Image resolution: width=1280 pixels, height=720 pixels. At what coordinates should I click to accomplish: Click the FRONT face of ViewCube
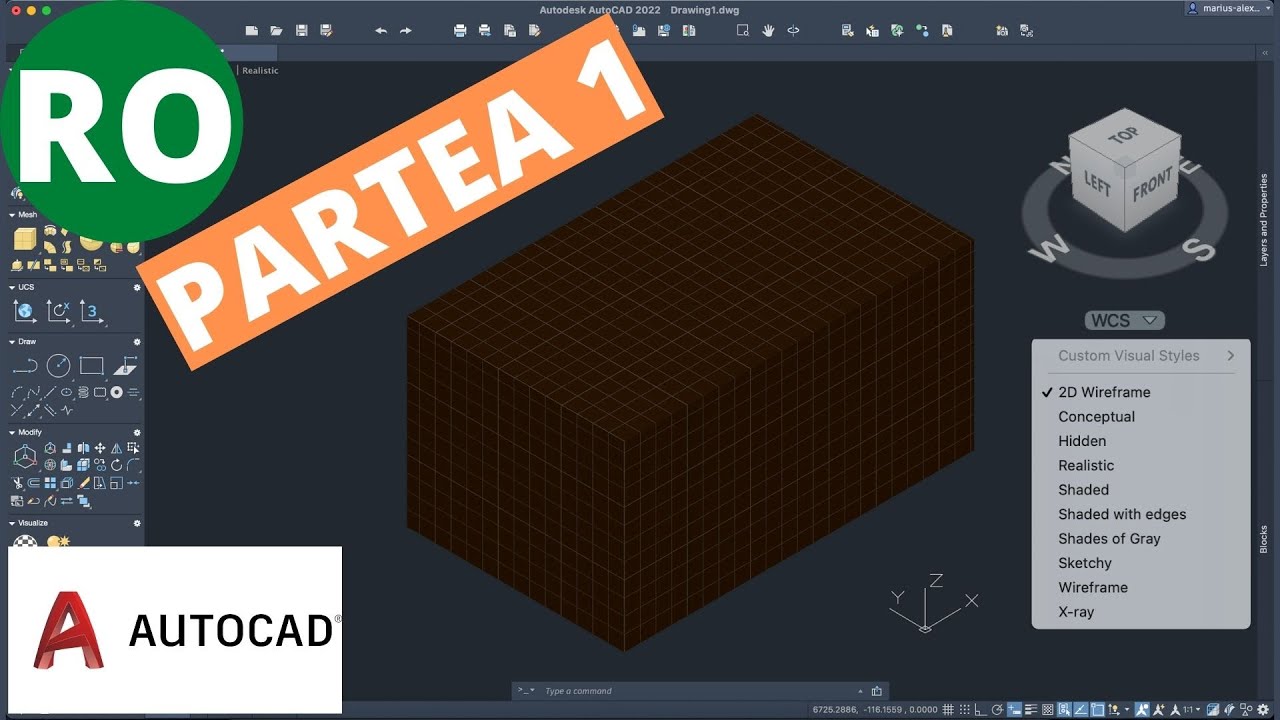click(x=1152, y=186)
